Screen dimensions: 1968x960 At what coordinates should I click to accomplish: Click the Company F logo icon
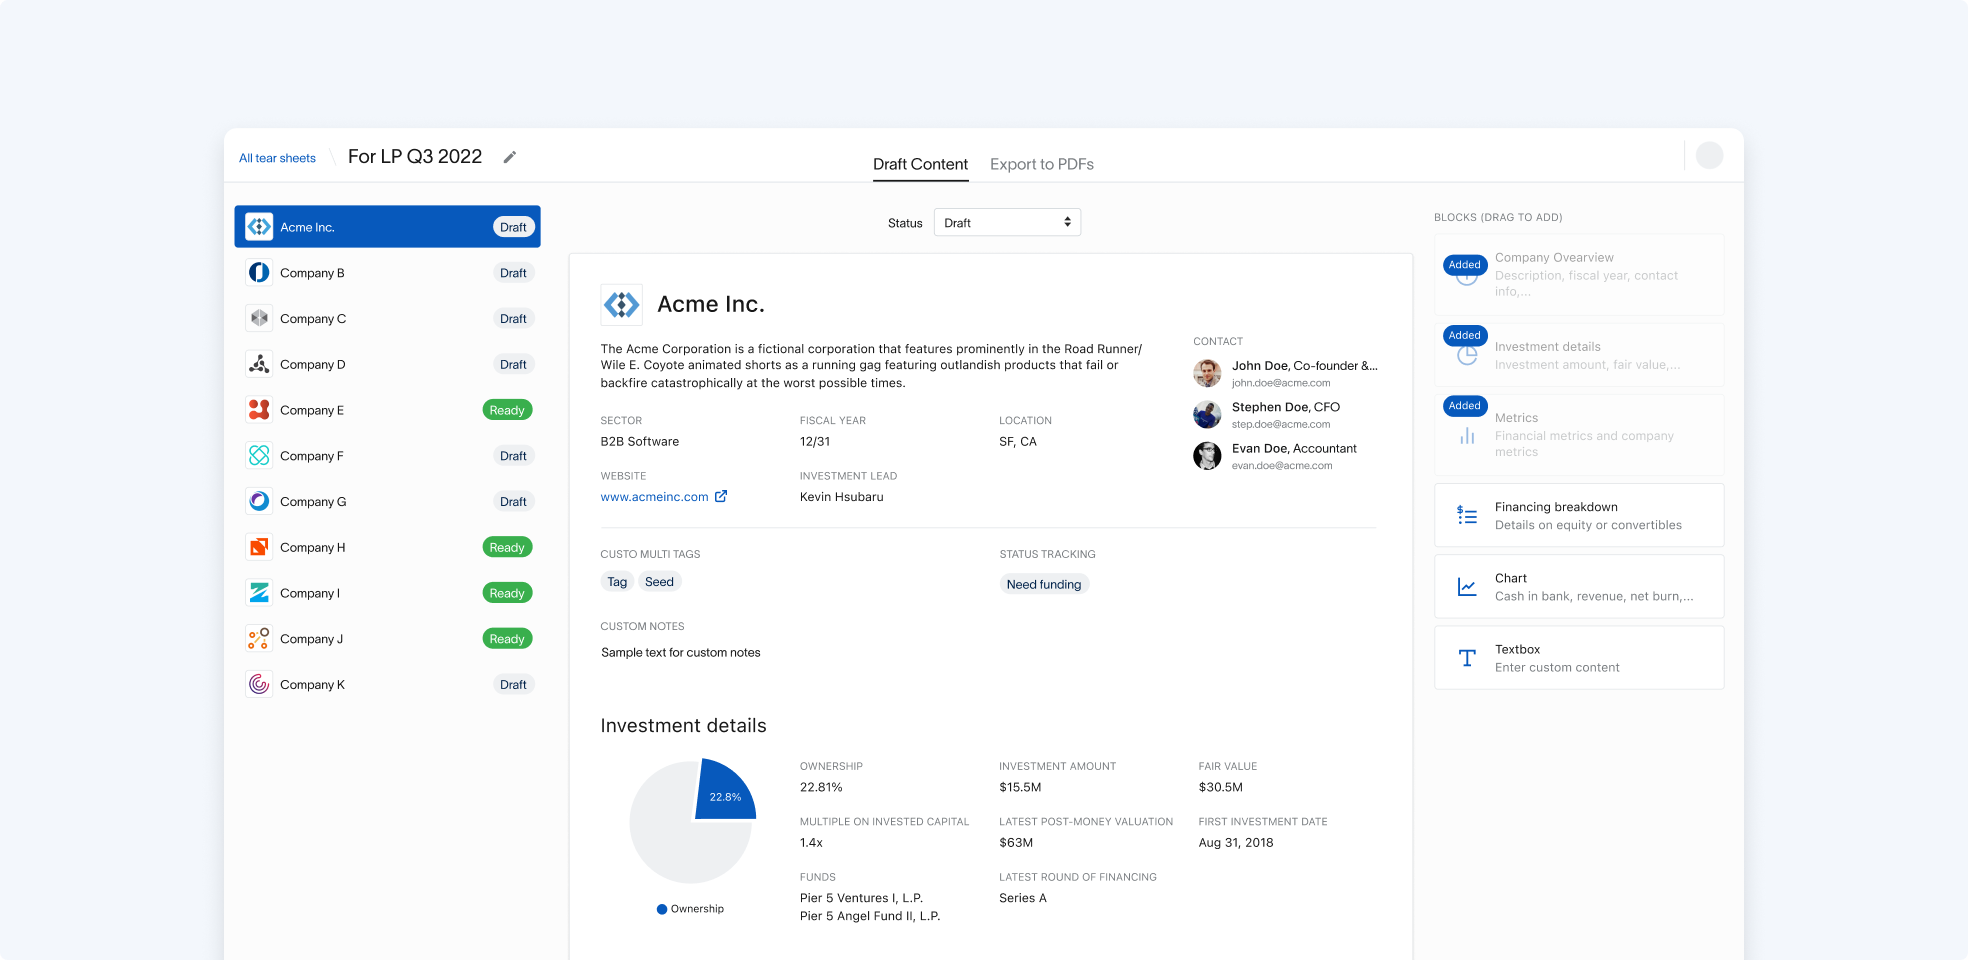[x=259, y=455]
